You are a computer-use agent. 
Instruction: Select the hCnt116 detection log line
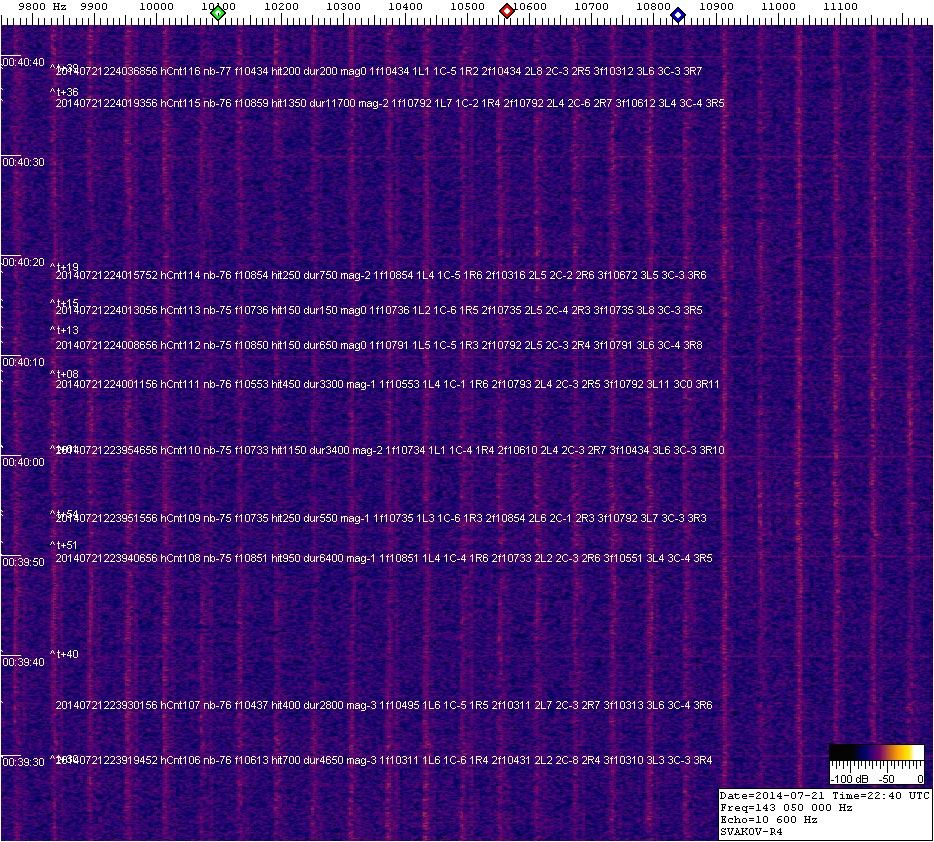[378, 72]
